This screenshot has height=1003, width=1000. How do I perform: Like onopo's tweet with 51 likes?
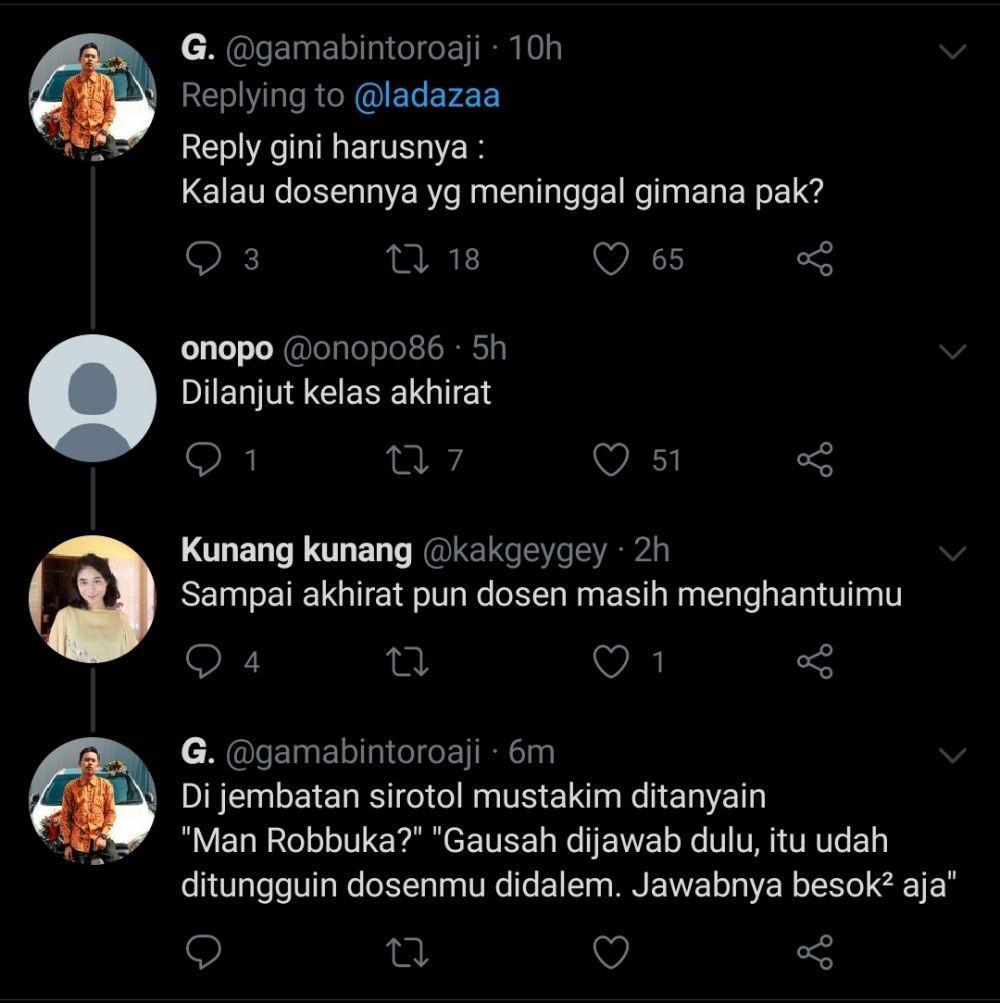[611, 460]
